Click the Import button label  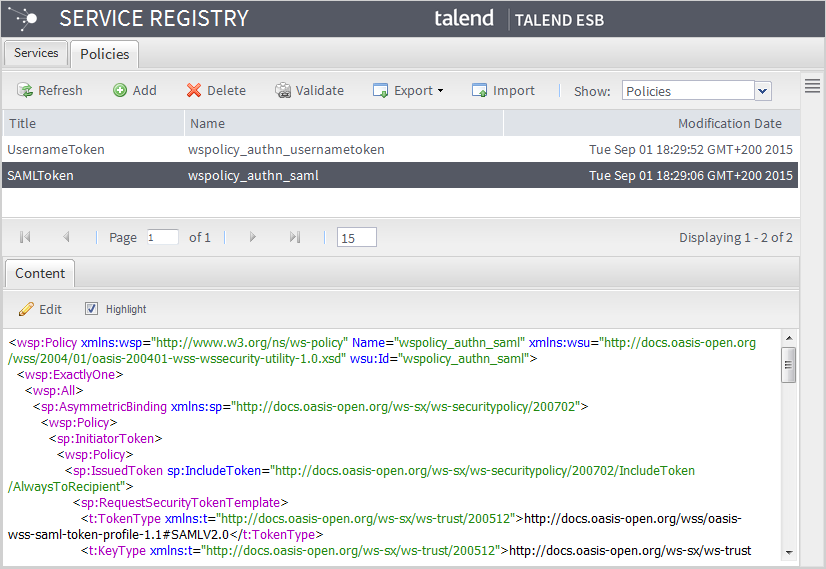coord(514,91)
